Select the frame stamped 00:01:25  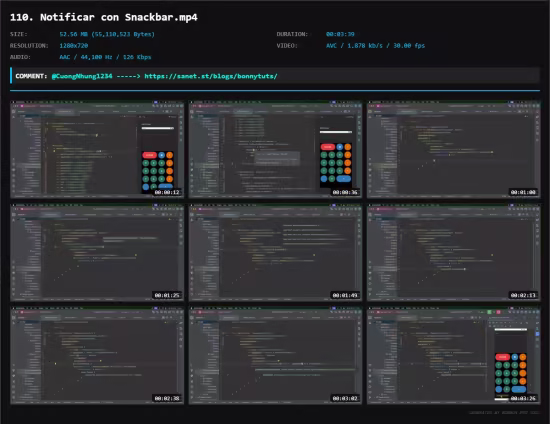click(97, 252)
